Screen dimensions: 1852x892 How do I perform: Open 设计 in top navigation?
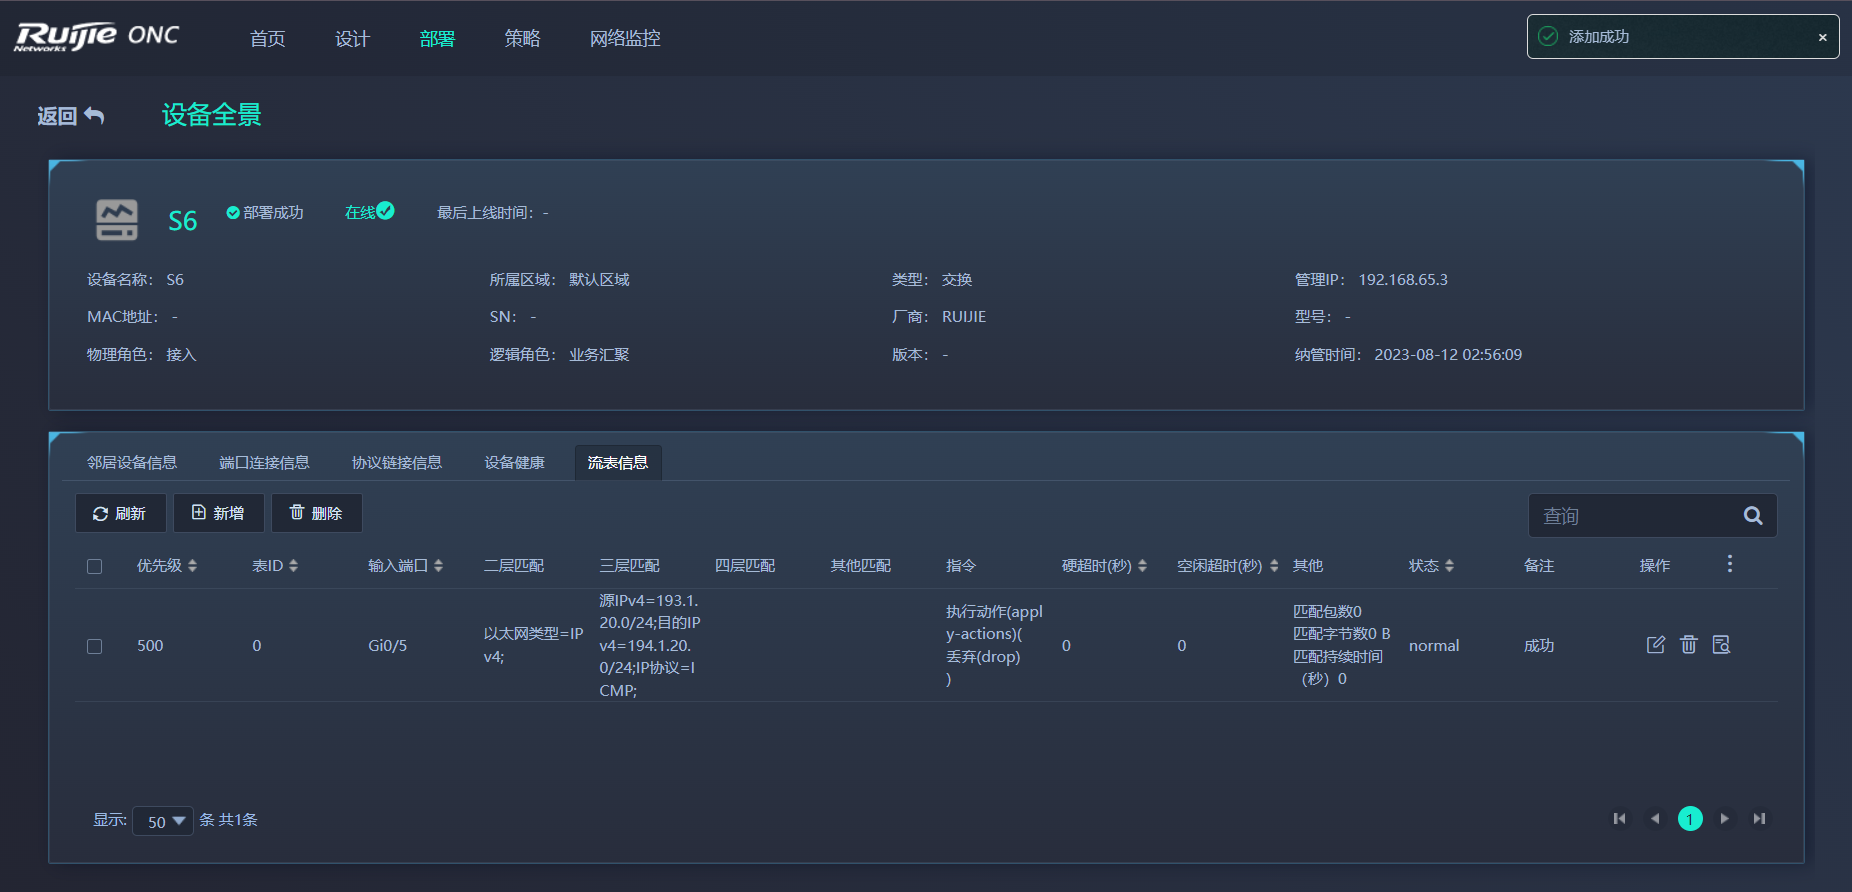point(352,38)
